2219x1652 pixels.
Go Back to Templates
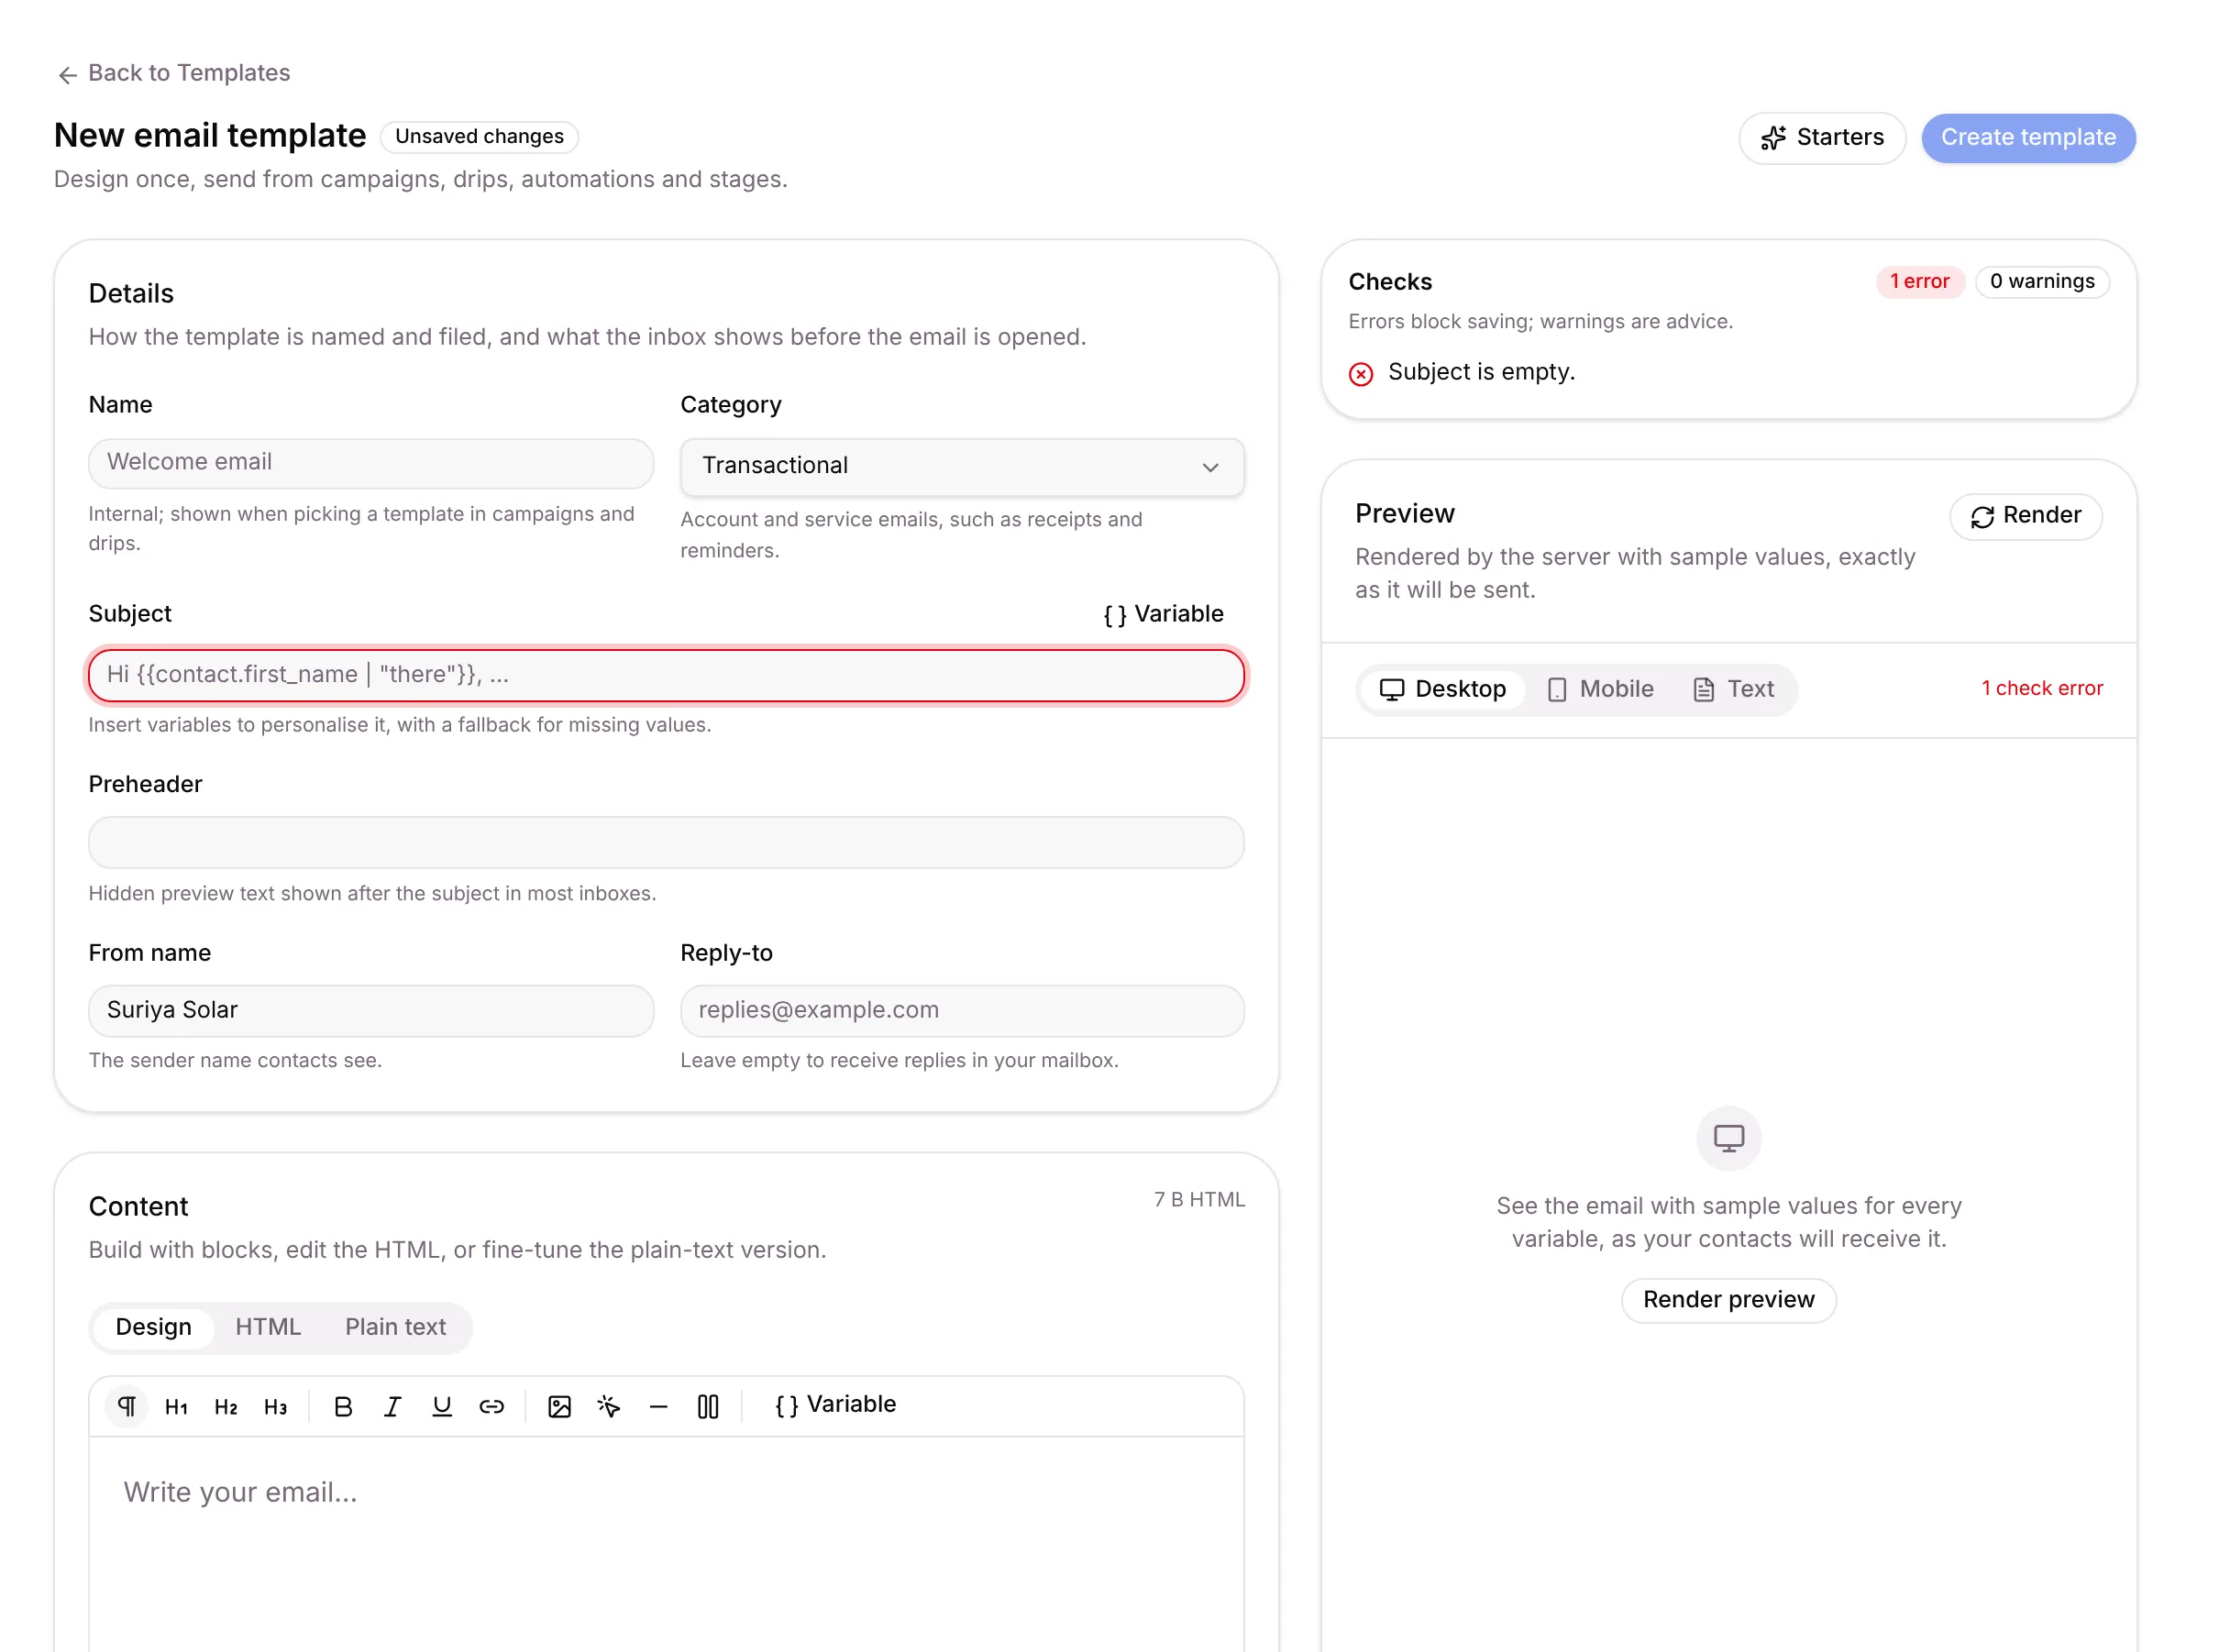[173, 73]
